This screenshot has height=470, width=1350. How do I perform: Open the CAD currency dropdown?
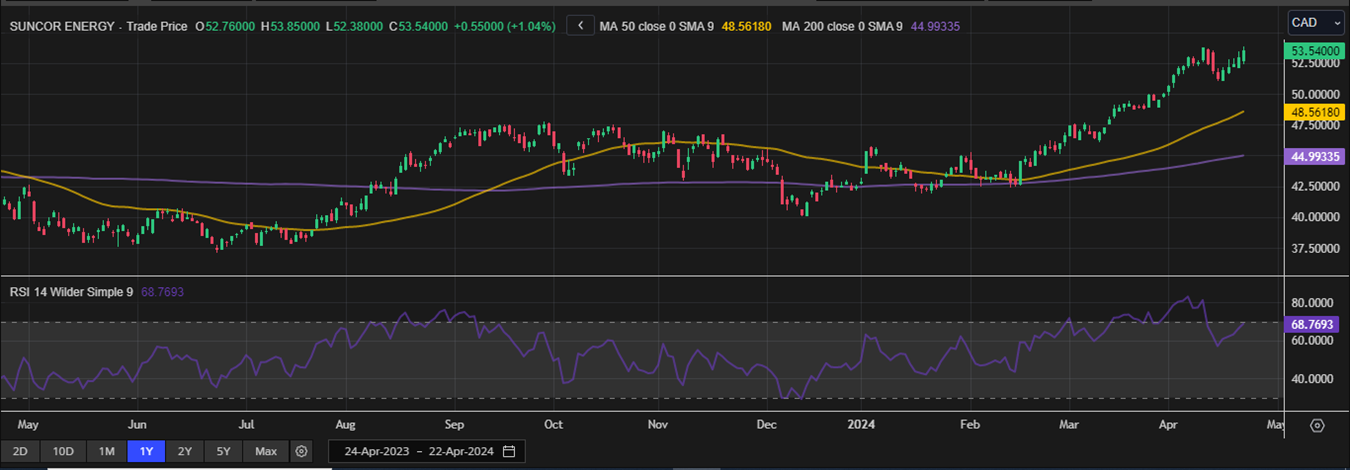click(x=1316, y=22)
